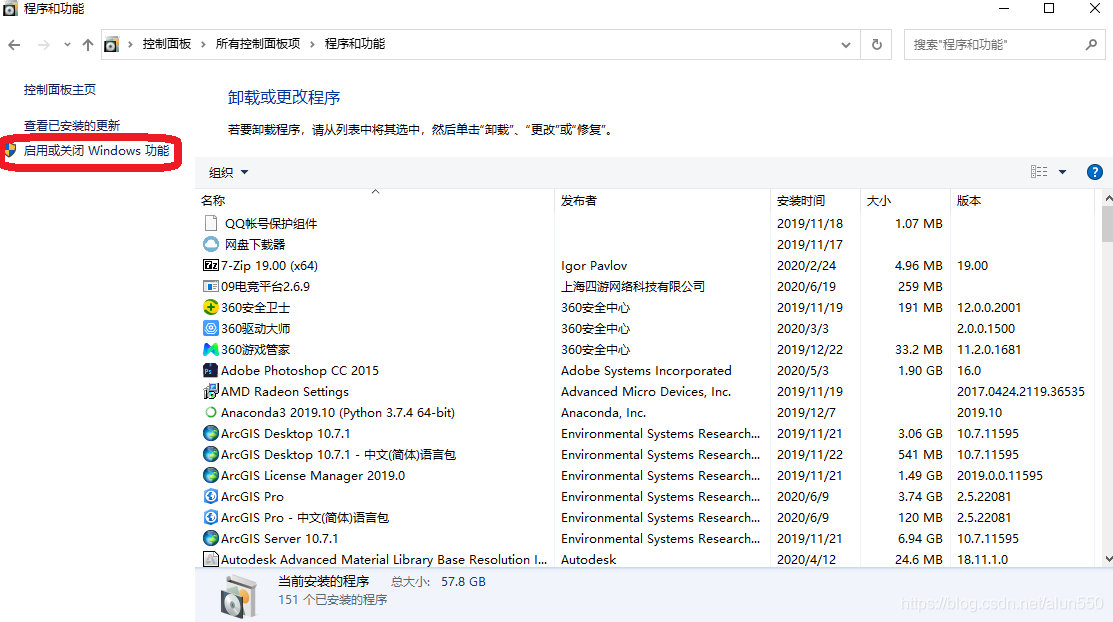Image resolution: width=1113 pixels, height=622 pixels.
Task: Select 360安全卫士 program name
Action: [256, 307]
